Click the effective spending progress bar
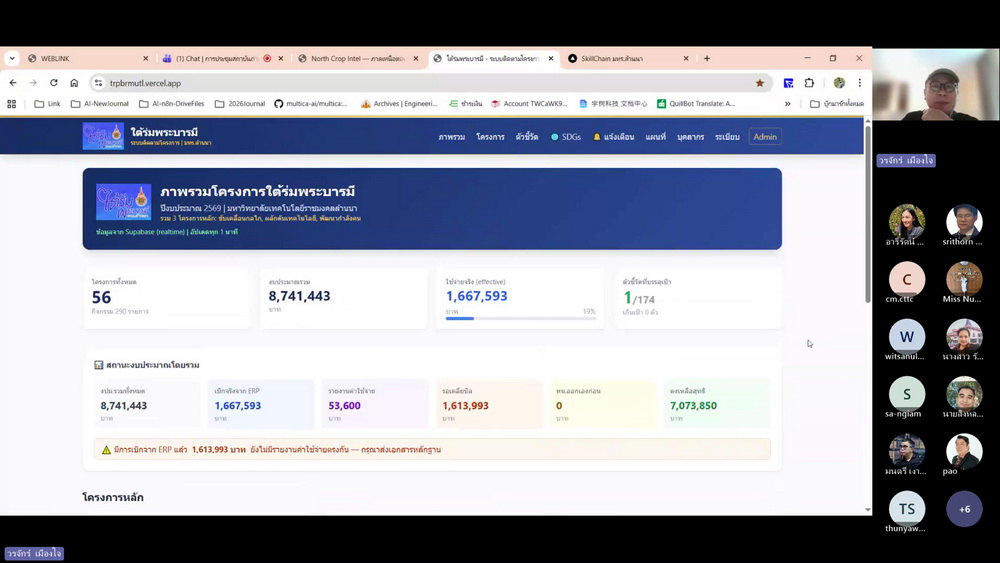The height and width of the screenshot is (563, 1000). (x=520, y=318)
